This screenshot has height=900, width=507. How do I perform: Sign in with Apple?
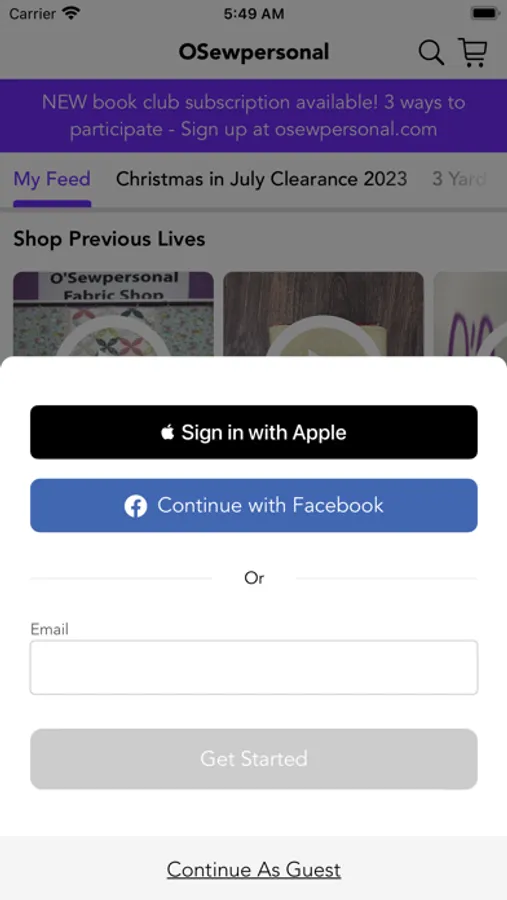point(254,432)
